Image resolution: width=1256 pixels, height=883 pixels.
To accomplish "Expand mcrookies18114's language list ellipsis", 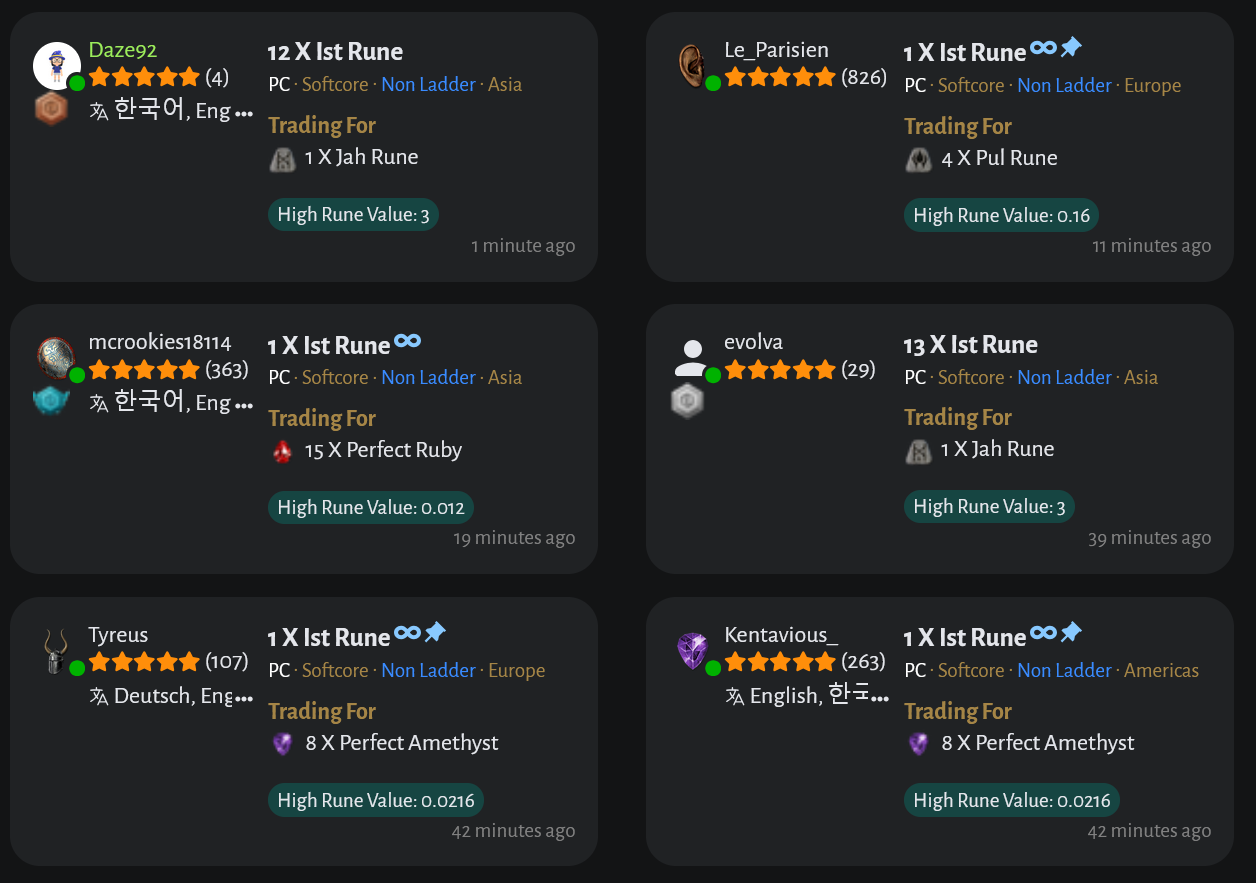I will click(243, 405).
